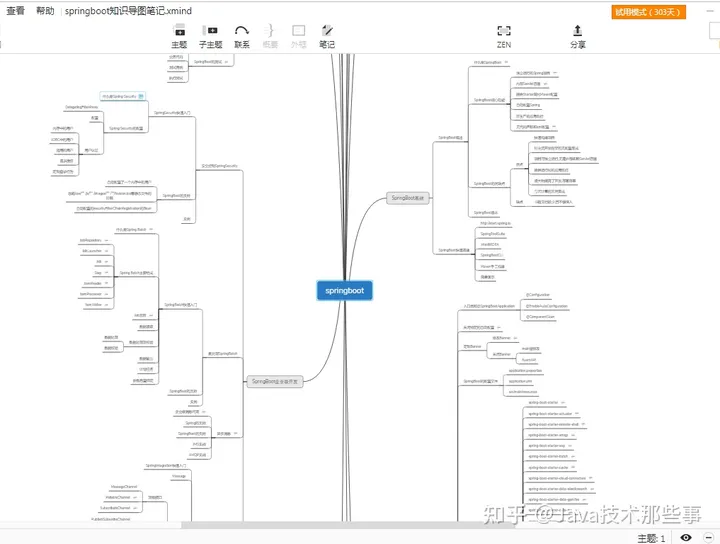Open the 笔记 notes tool
The width and height of the screenshot is (720, 544).
327,36
